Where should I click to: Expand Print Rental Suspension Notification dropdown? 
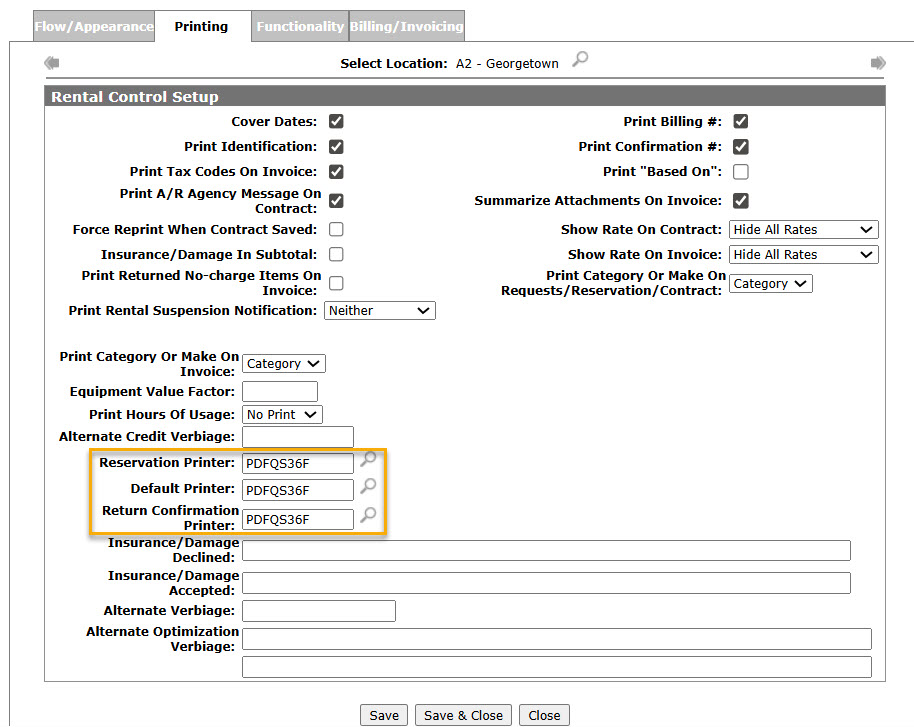380,311
